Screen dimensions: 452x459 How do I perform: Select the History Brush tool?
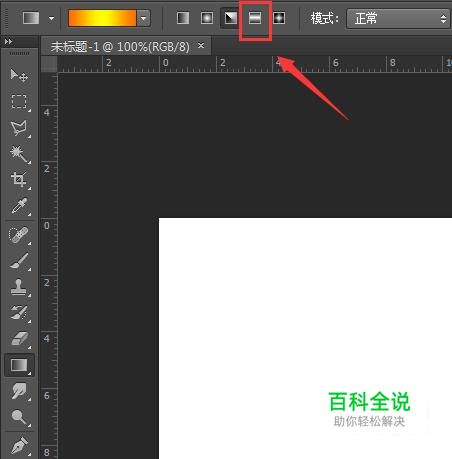point(19,313)
